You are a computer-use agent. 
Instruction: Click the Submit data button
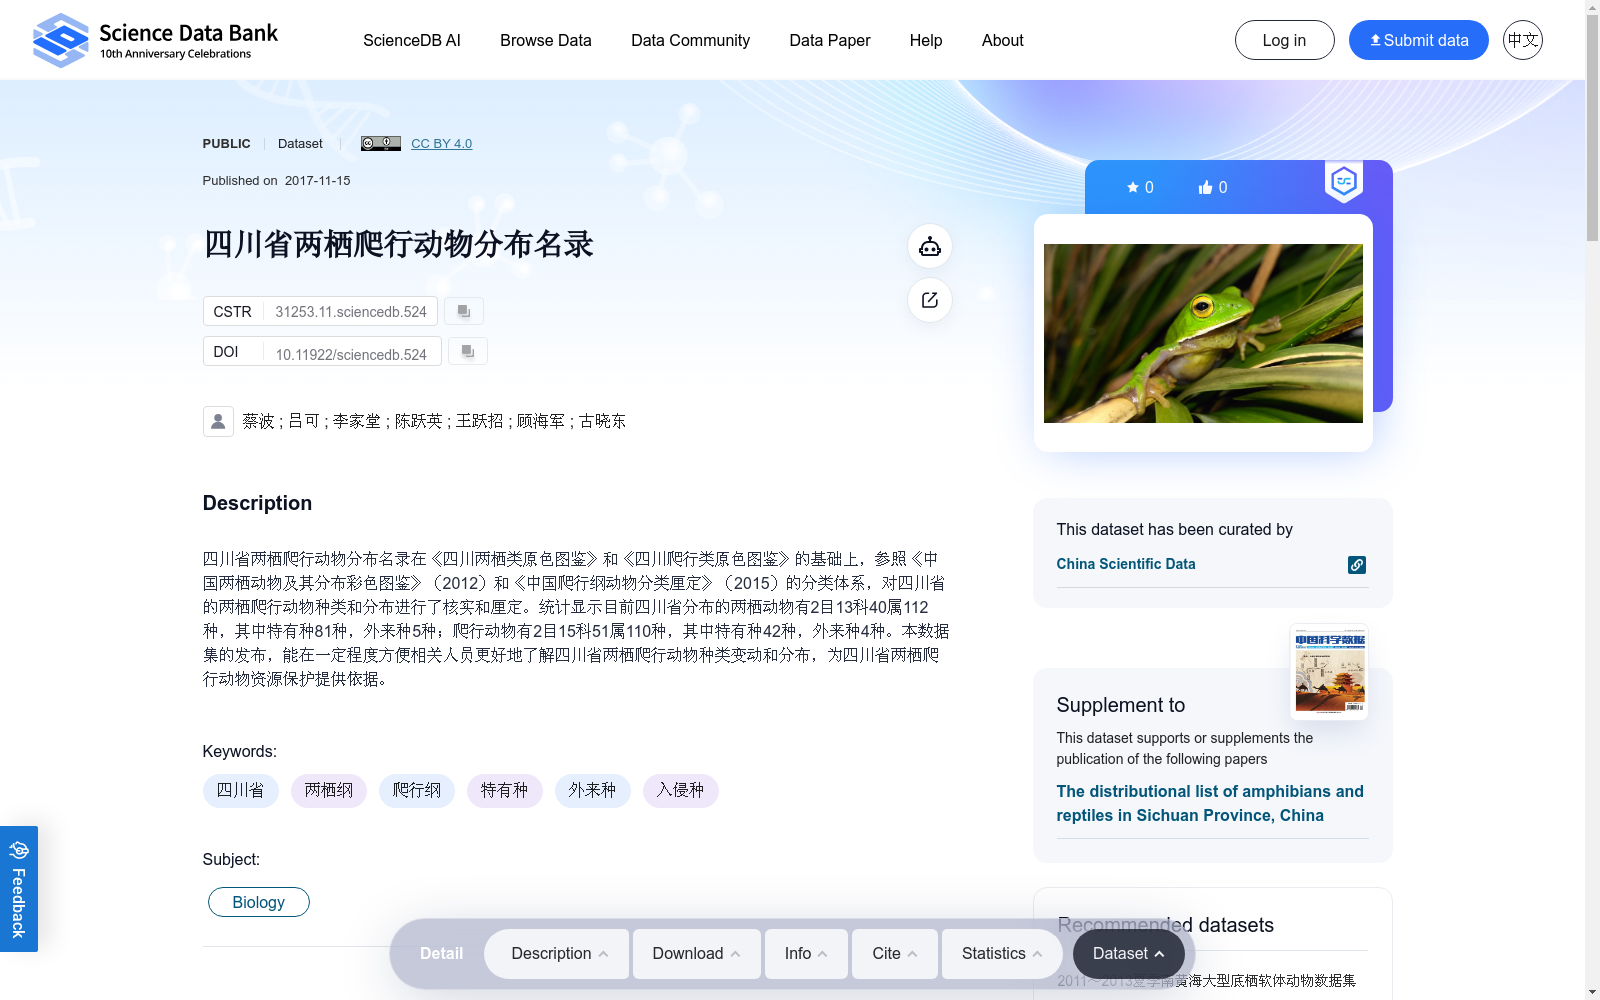(1419, 40)
